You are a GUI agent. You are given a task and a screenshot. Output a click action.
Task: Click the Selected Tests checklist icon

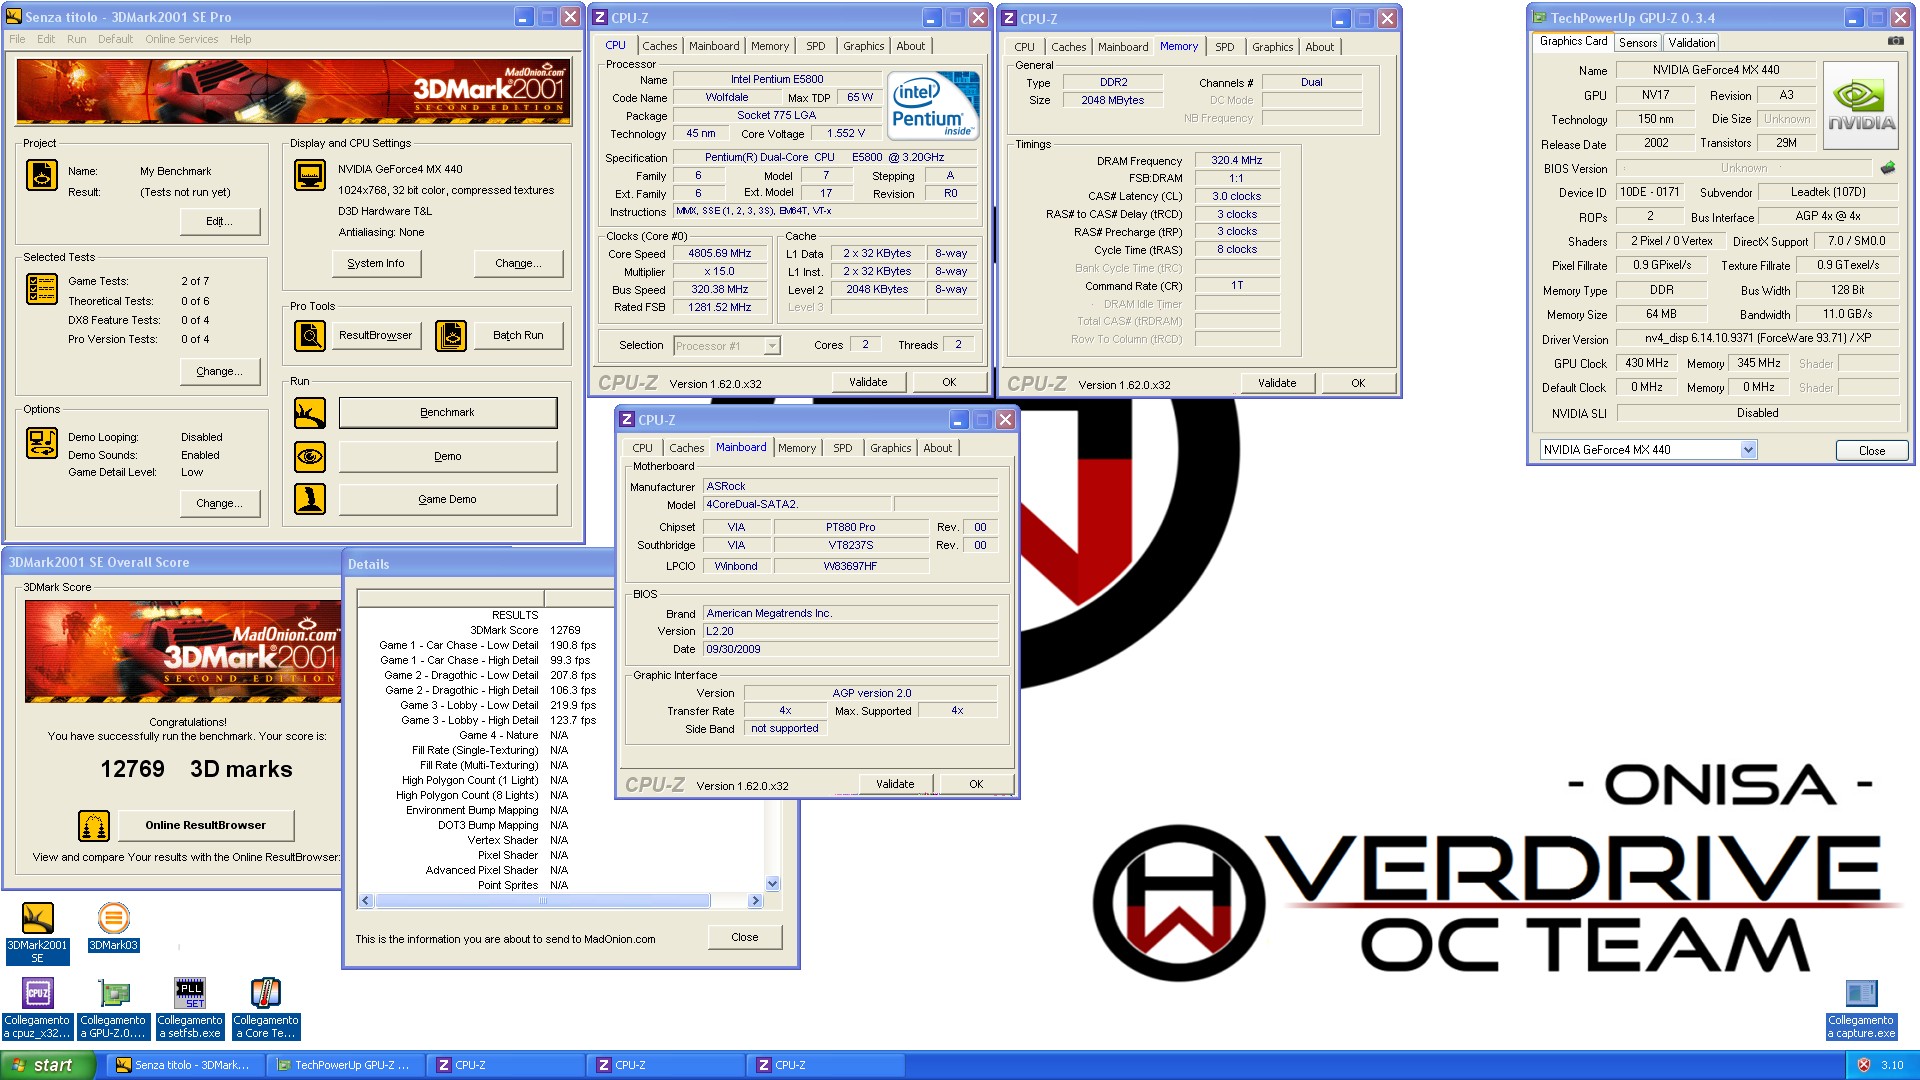pos(42,289)
